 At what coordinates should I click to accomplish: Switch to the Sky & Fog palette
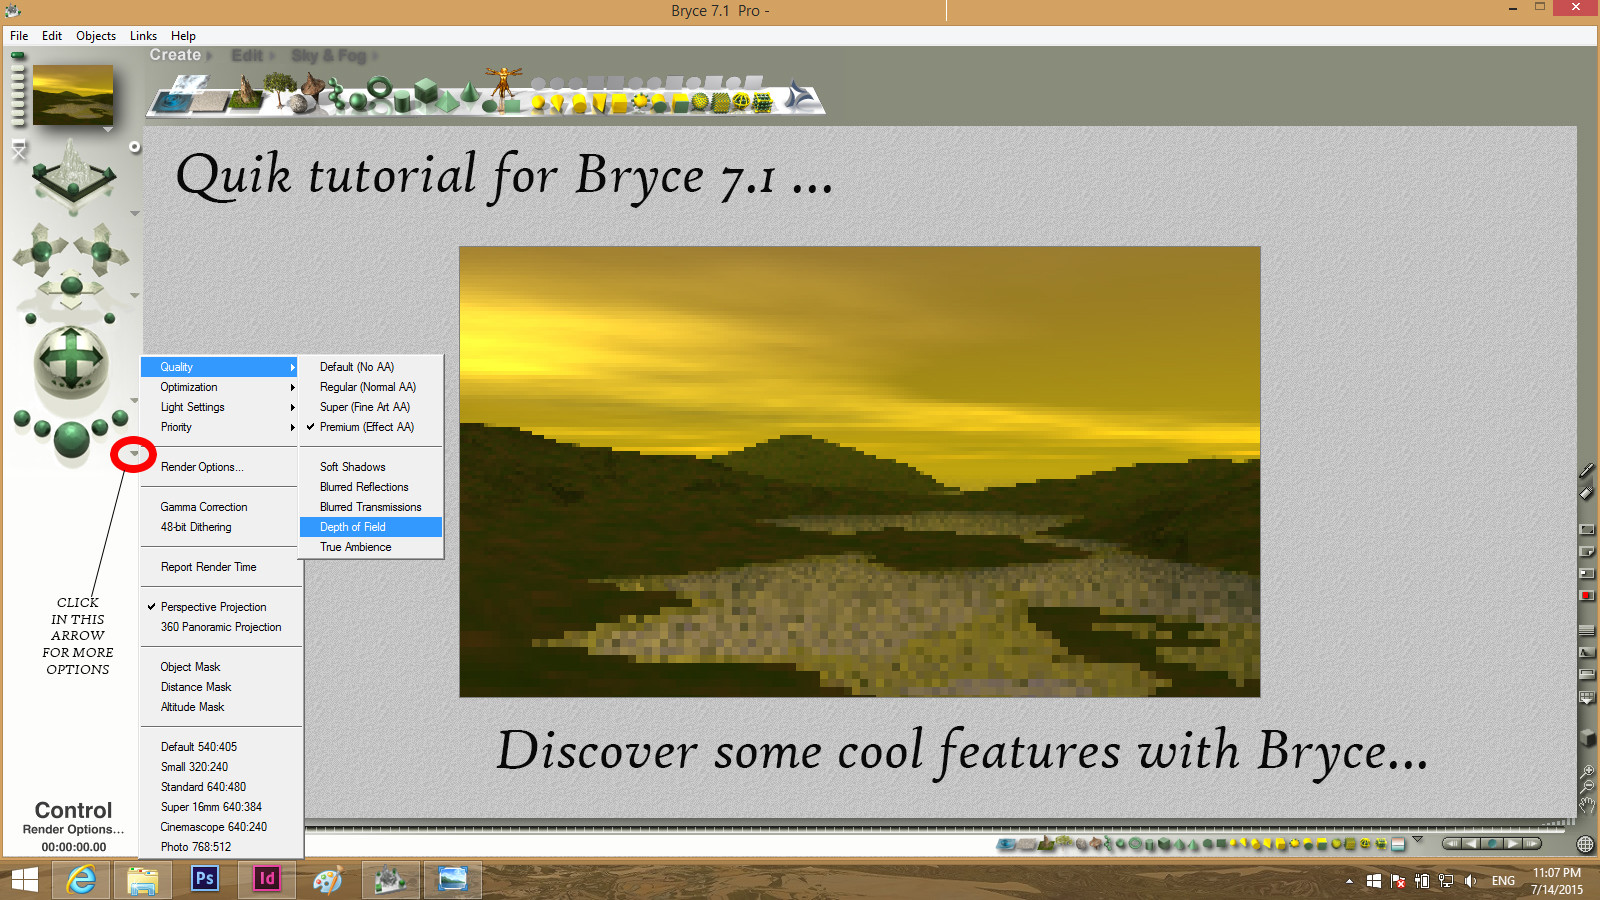[x=329, y=55]
